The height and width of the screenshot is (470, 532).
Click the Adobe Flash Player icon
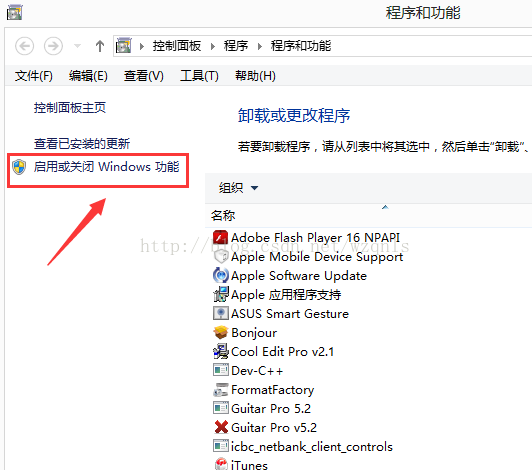pos(221,237)
